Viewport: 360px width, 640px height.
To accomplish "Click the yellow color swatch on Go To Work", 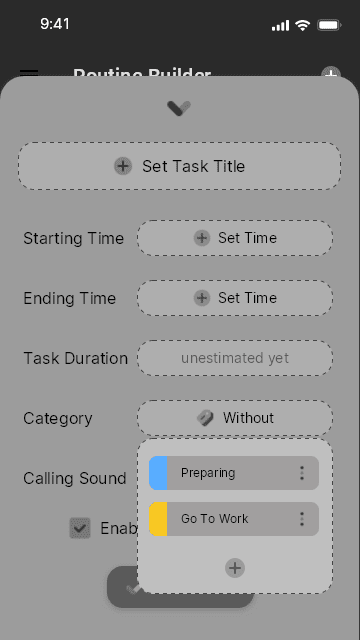I will (158, 519).
